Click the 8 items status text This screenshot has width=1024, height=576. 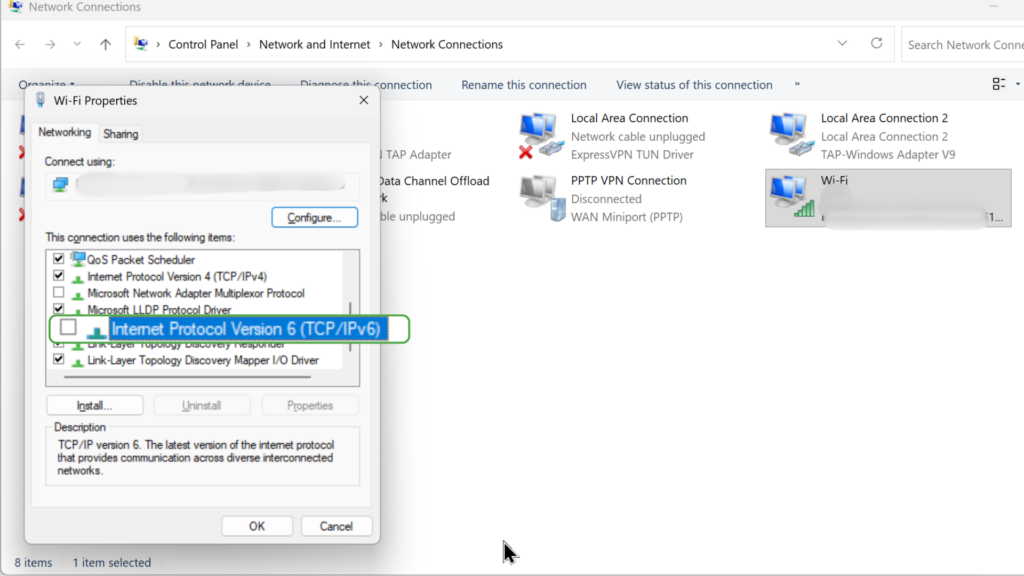pyautogui.click(x=33, y=562)
